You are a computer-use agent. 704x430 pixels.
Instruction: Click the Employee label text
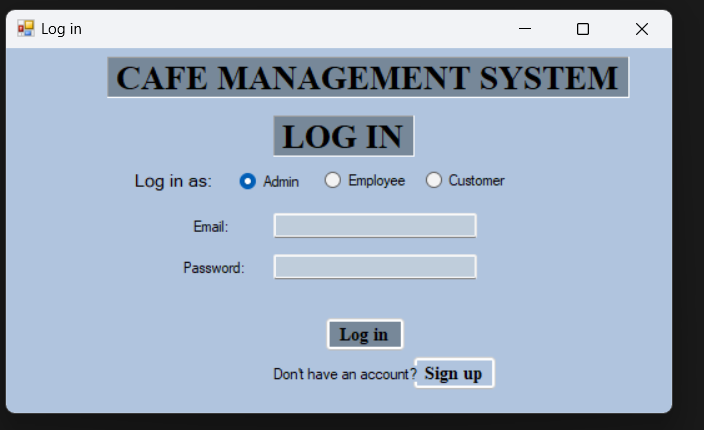click(x=376, y=180)
